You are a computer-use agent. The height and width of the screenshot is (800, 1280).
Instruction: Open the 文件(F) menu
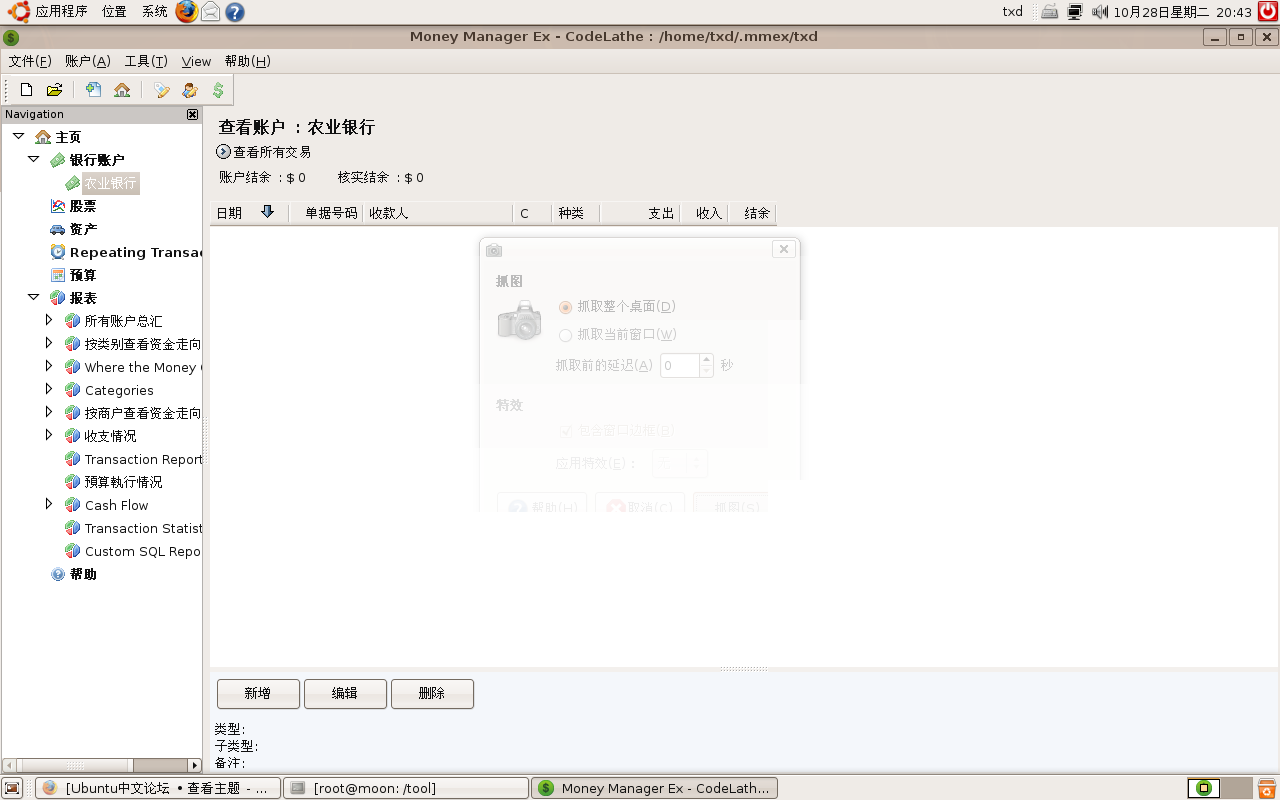[x=30, y=61]
